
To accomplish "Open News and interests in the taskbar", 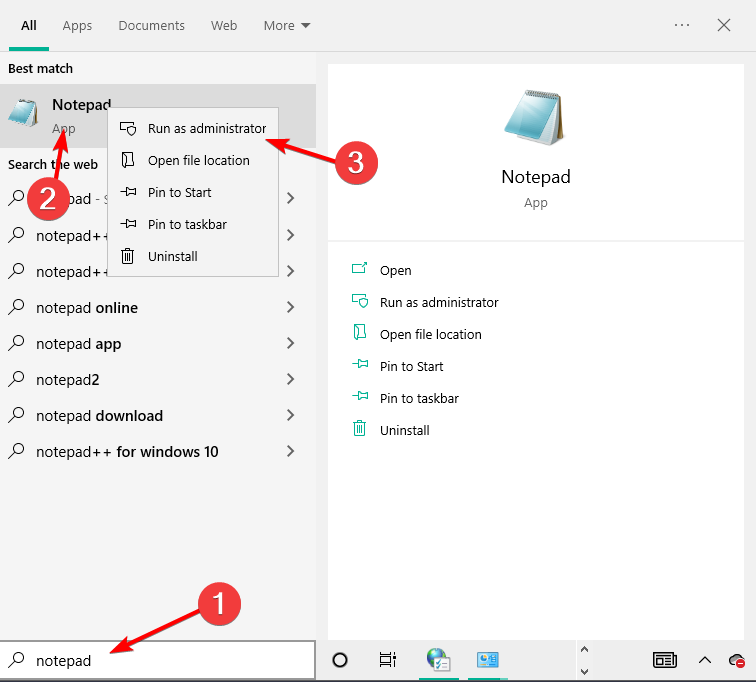I will click(x=665, y=660).
